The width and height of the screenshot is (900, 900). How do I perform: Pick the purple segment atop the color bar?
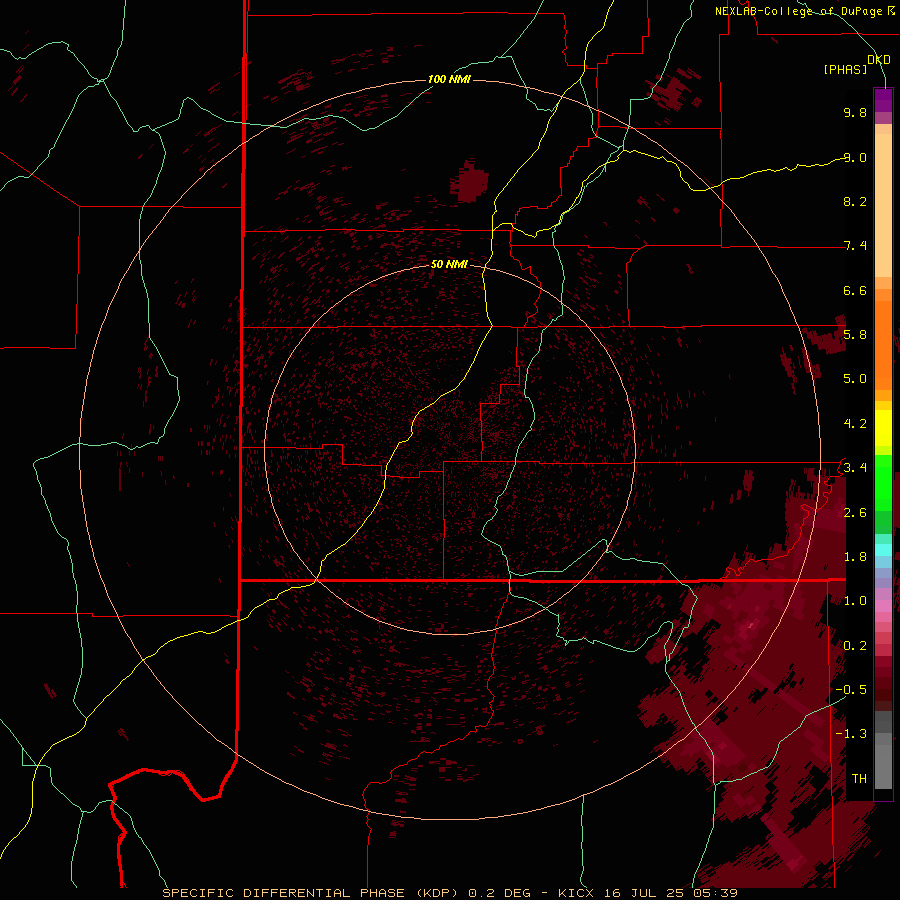point(883,100)
